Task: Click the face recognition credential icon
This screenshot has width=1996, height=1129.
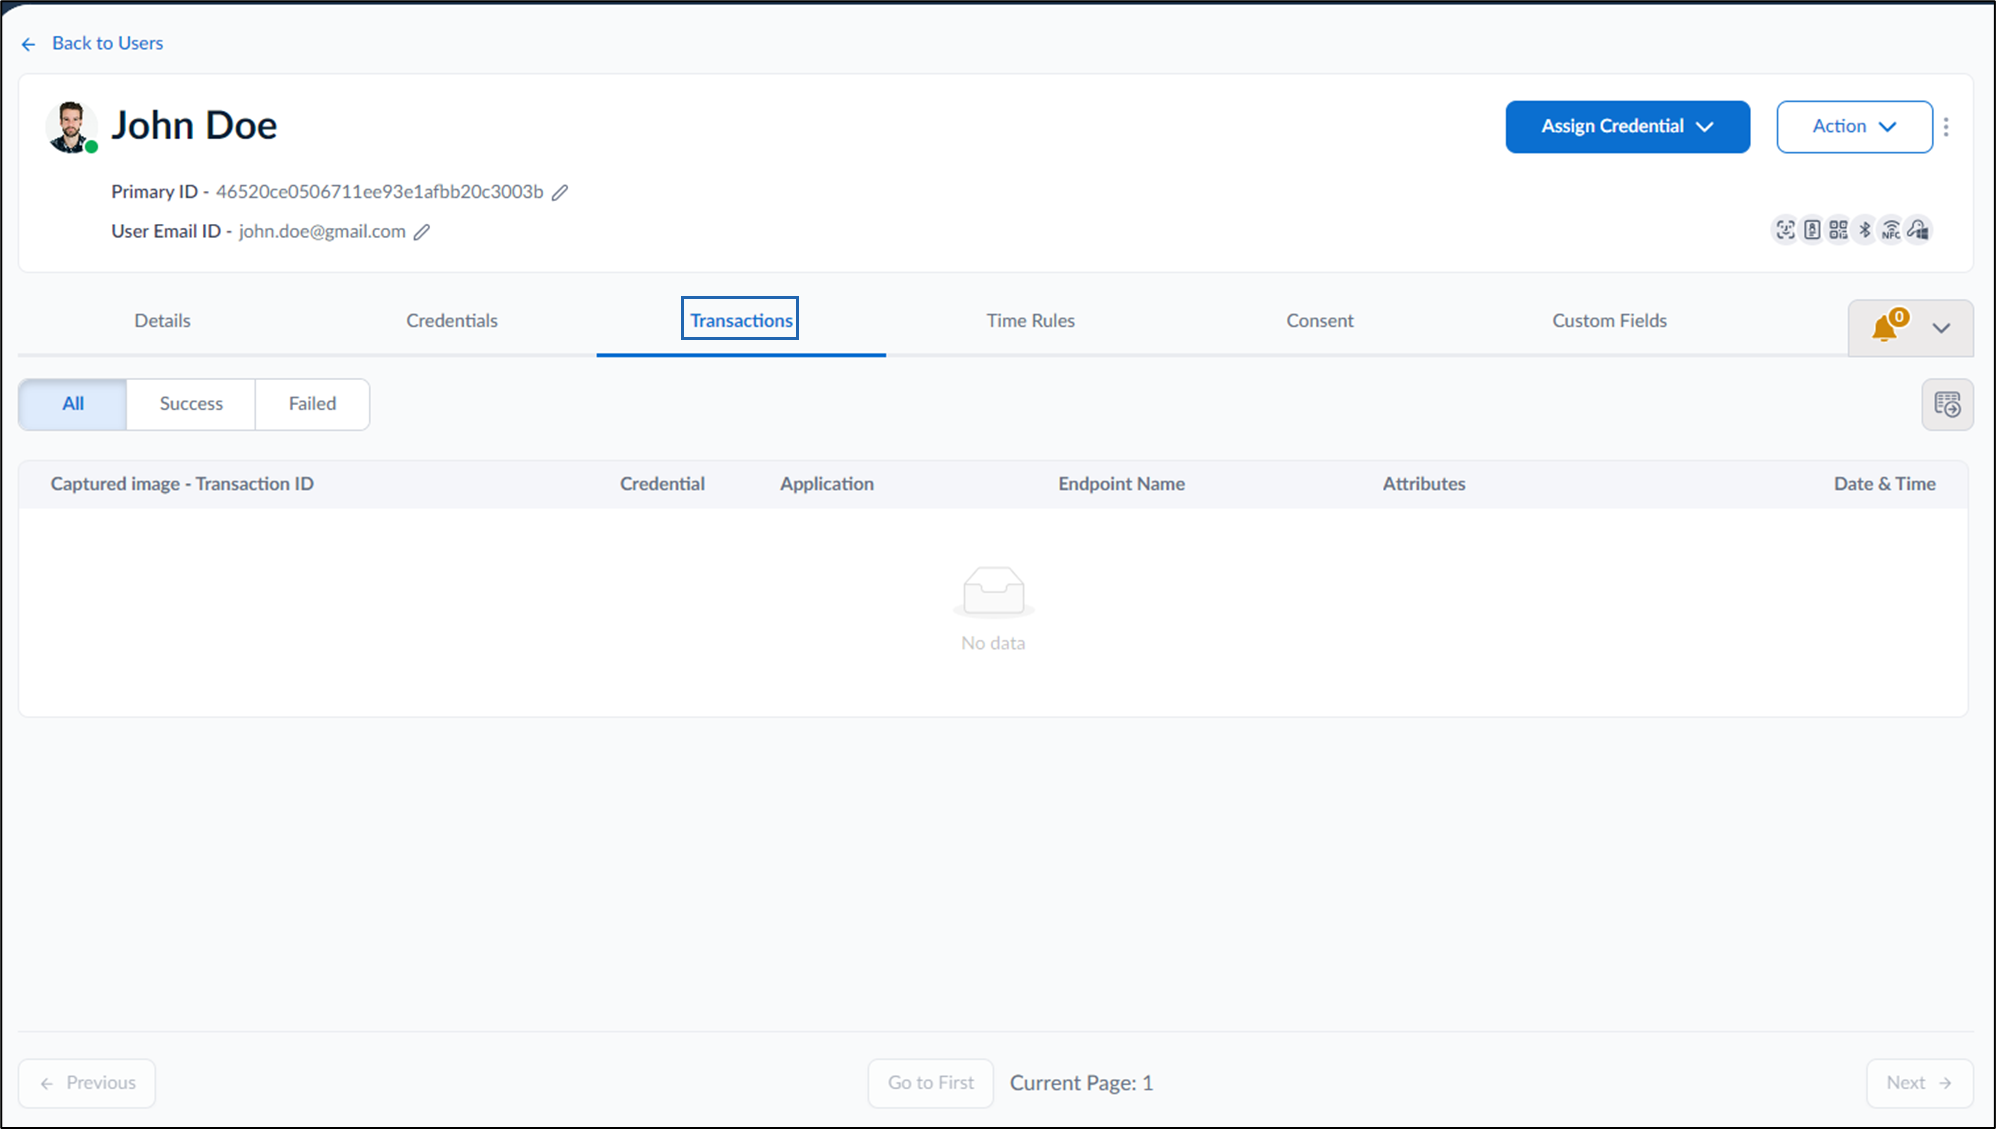Action: [x=1785, y=230]
